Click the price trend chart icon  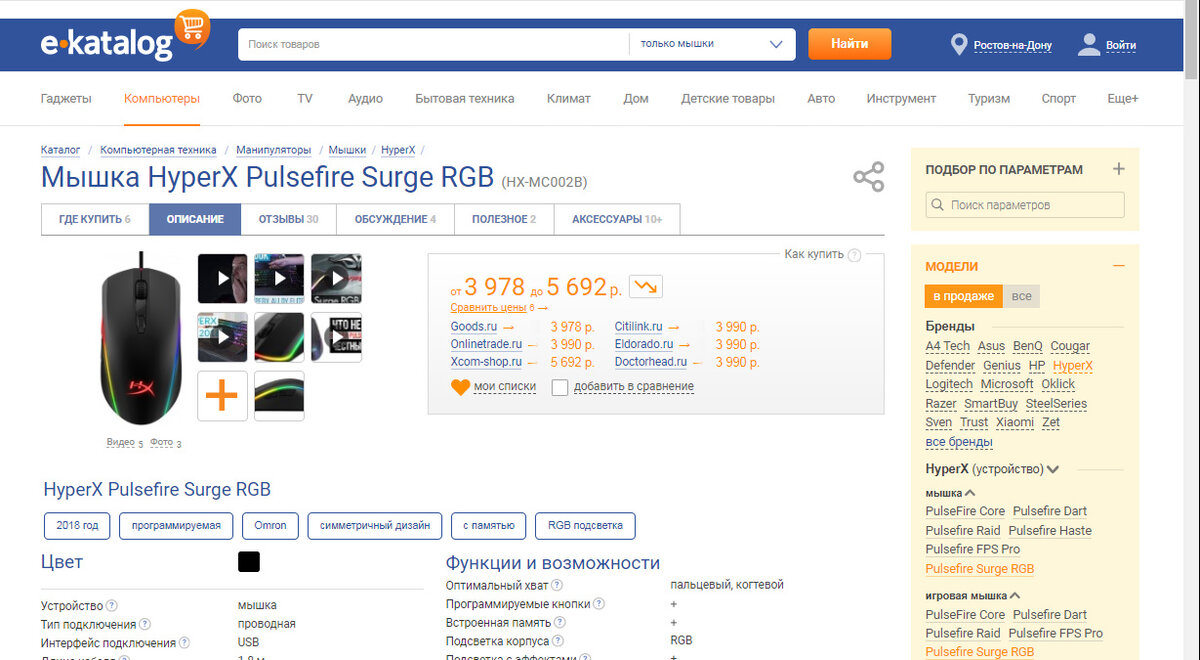(x=645, y=287)
